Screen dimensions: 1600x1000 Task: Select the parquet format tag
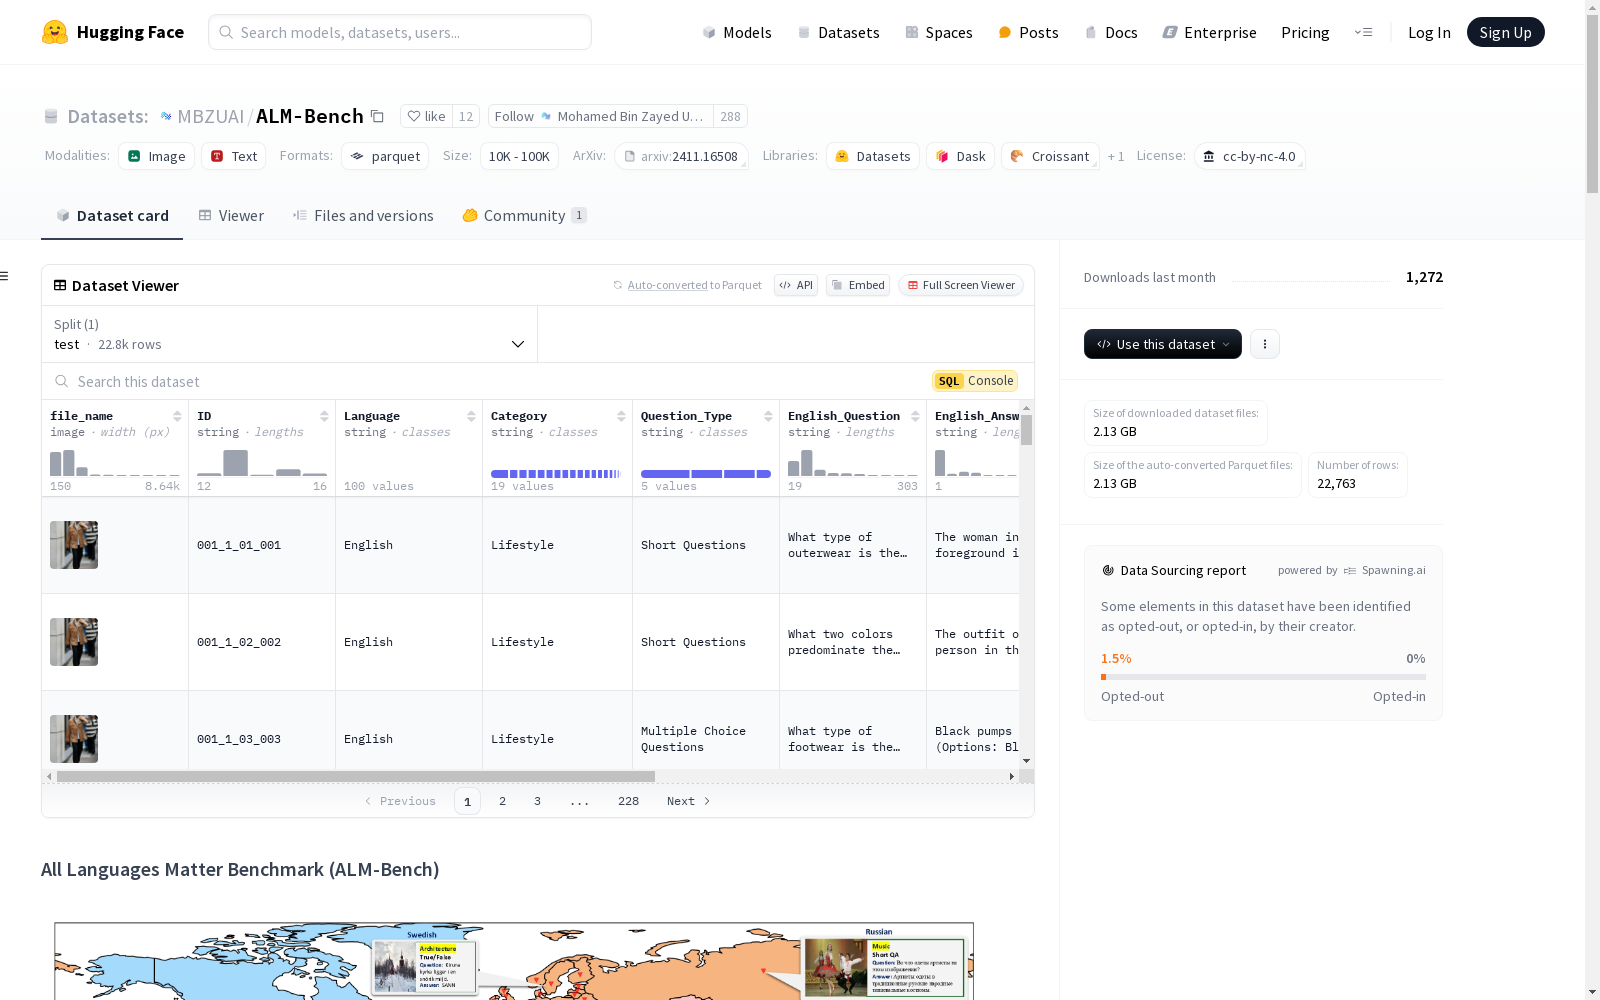385,156
